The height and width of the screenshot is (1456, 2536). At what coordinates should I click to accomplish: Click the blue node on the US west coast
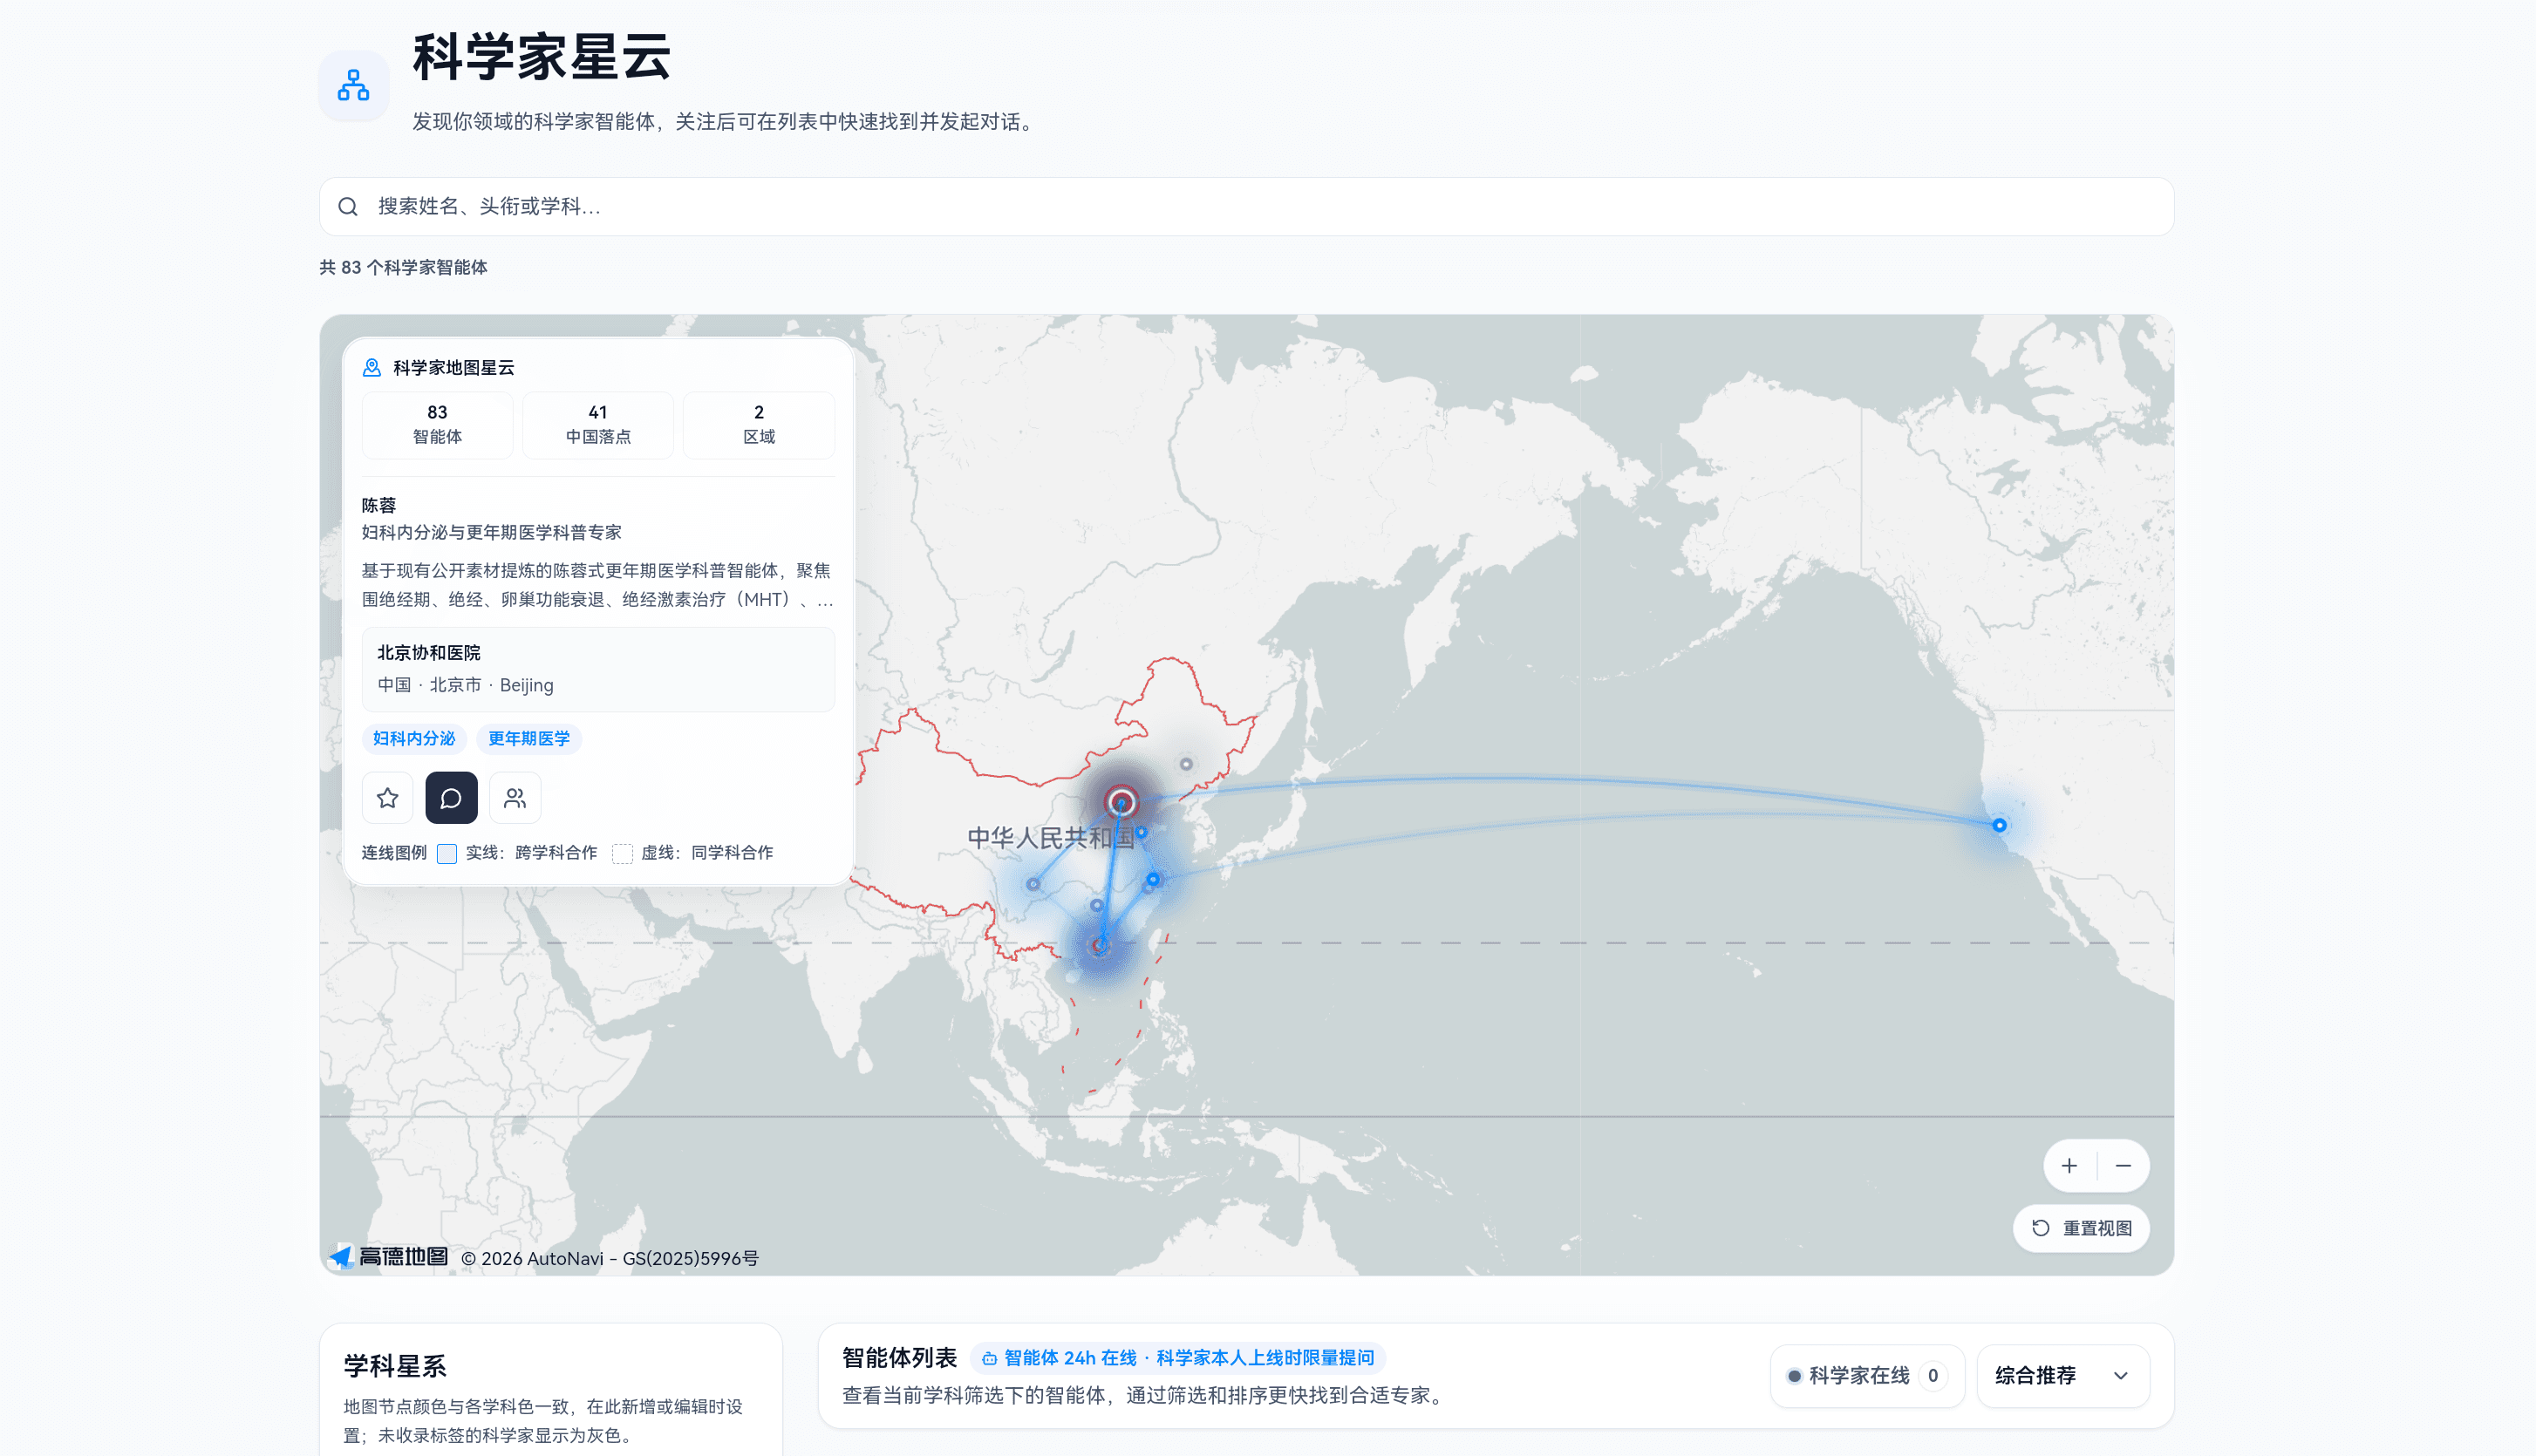click(1999, 826)
